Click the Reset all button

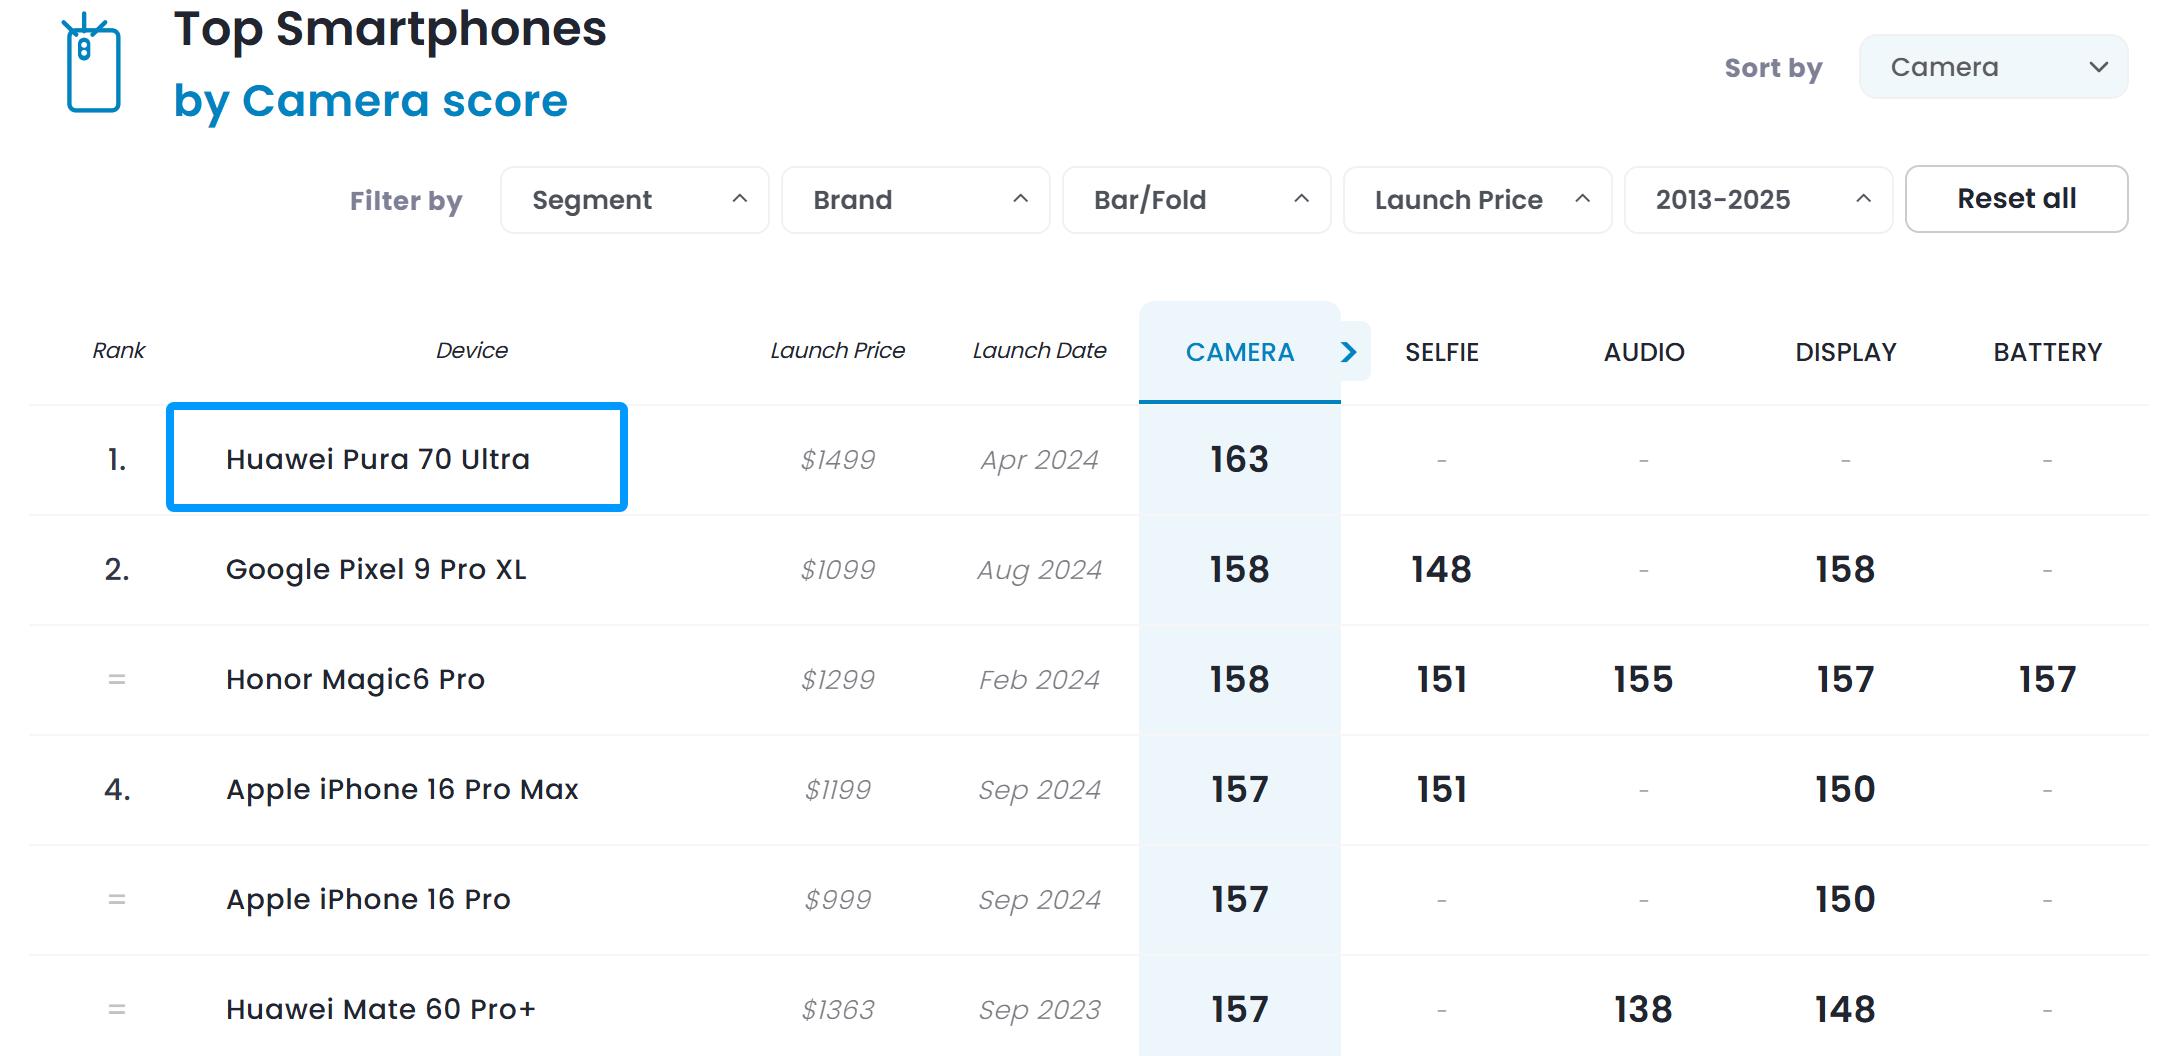(2017, 199)
